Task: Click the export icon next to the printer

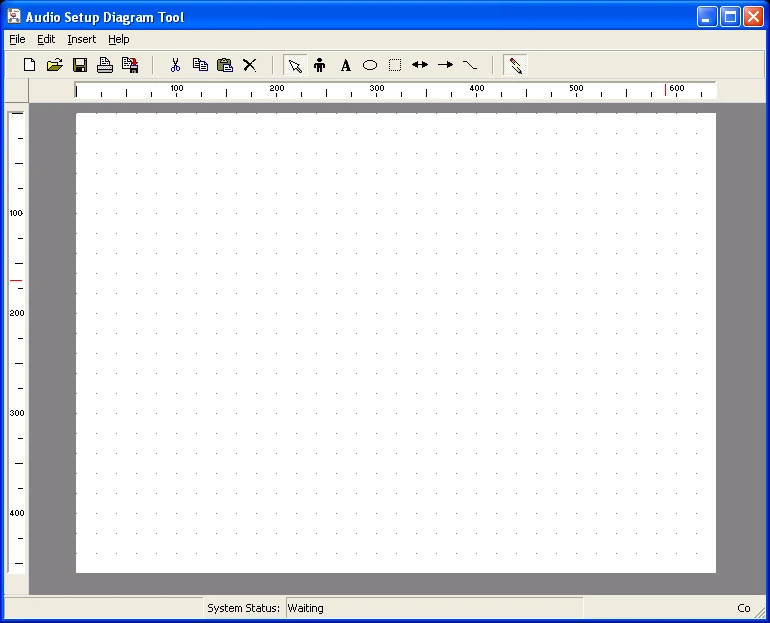Action: point(130,65)
